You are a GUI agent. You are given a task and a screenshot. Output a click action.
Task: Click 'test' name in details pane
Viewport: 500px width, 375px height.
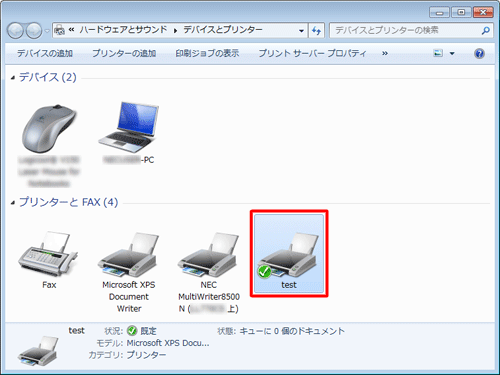coord(77,331)
